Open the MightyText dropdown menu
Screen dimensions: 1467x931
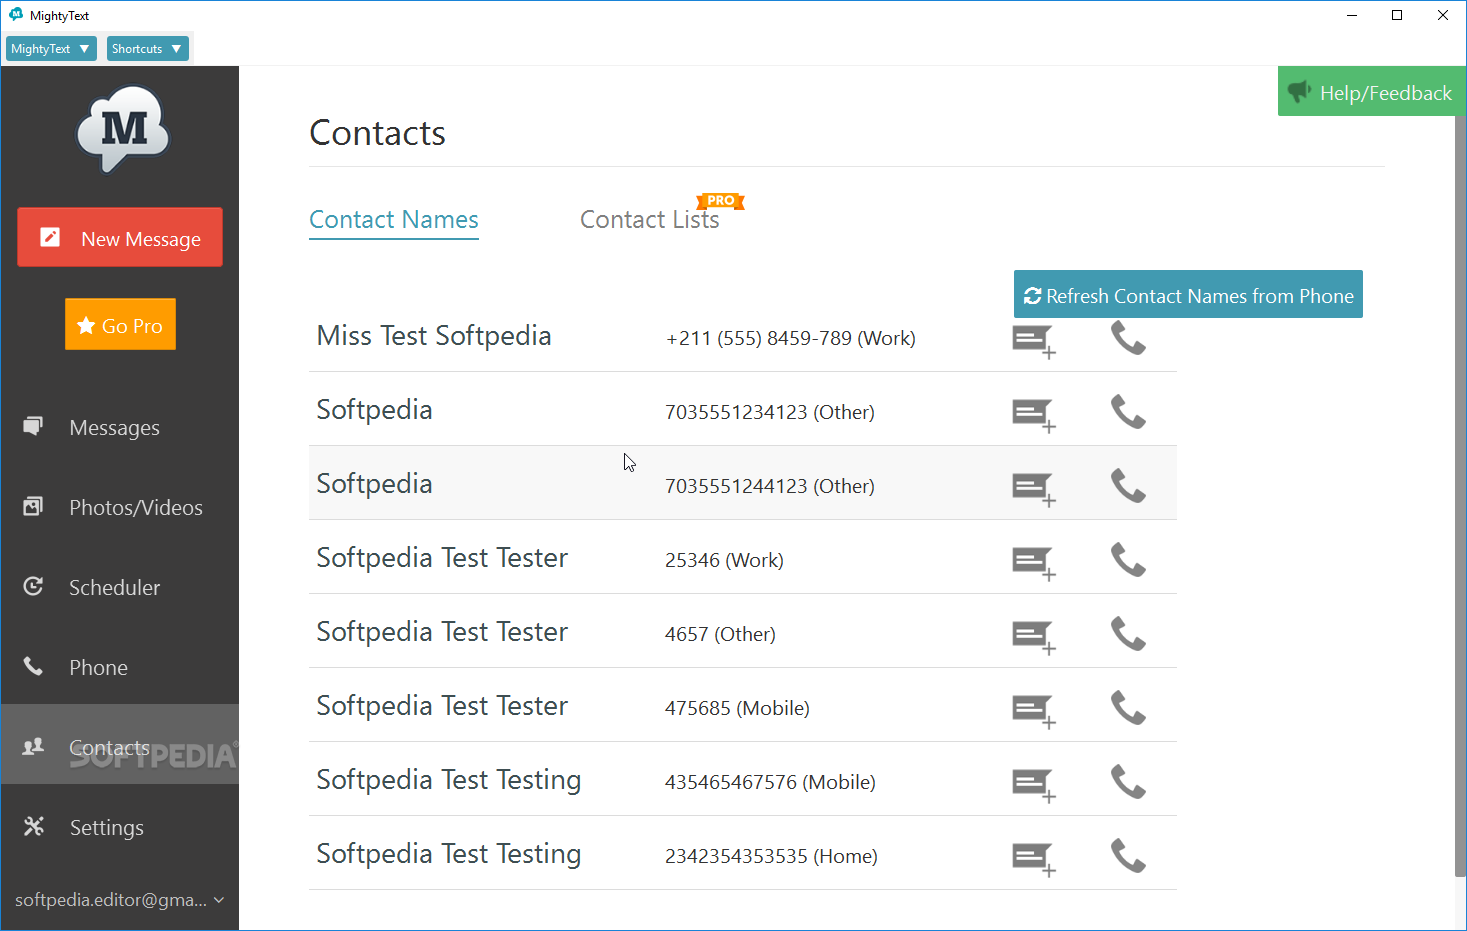[x=51, y=48]
